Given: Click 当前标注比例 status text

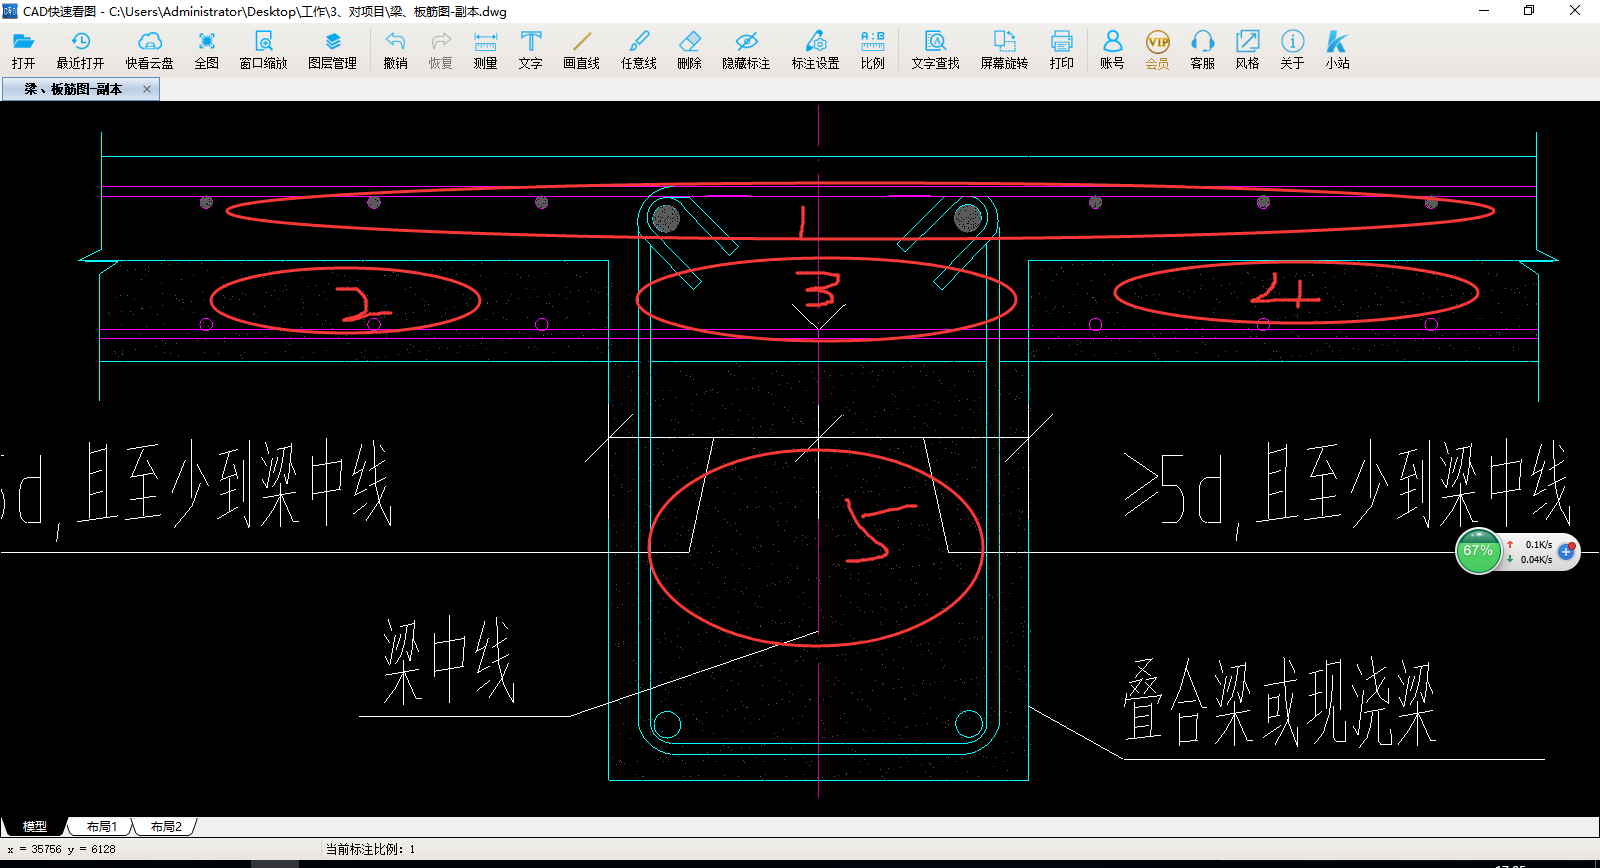Looking at the screenshot, I should coord(370,849).
